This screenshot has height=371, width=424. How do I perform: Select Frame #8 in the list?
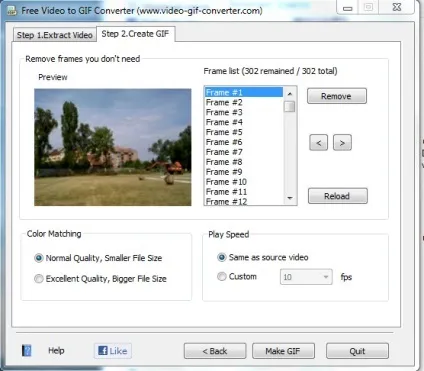(x=244, y=162)
